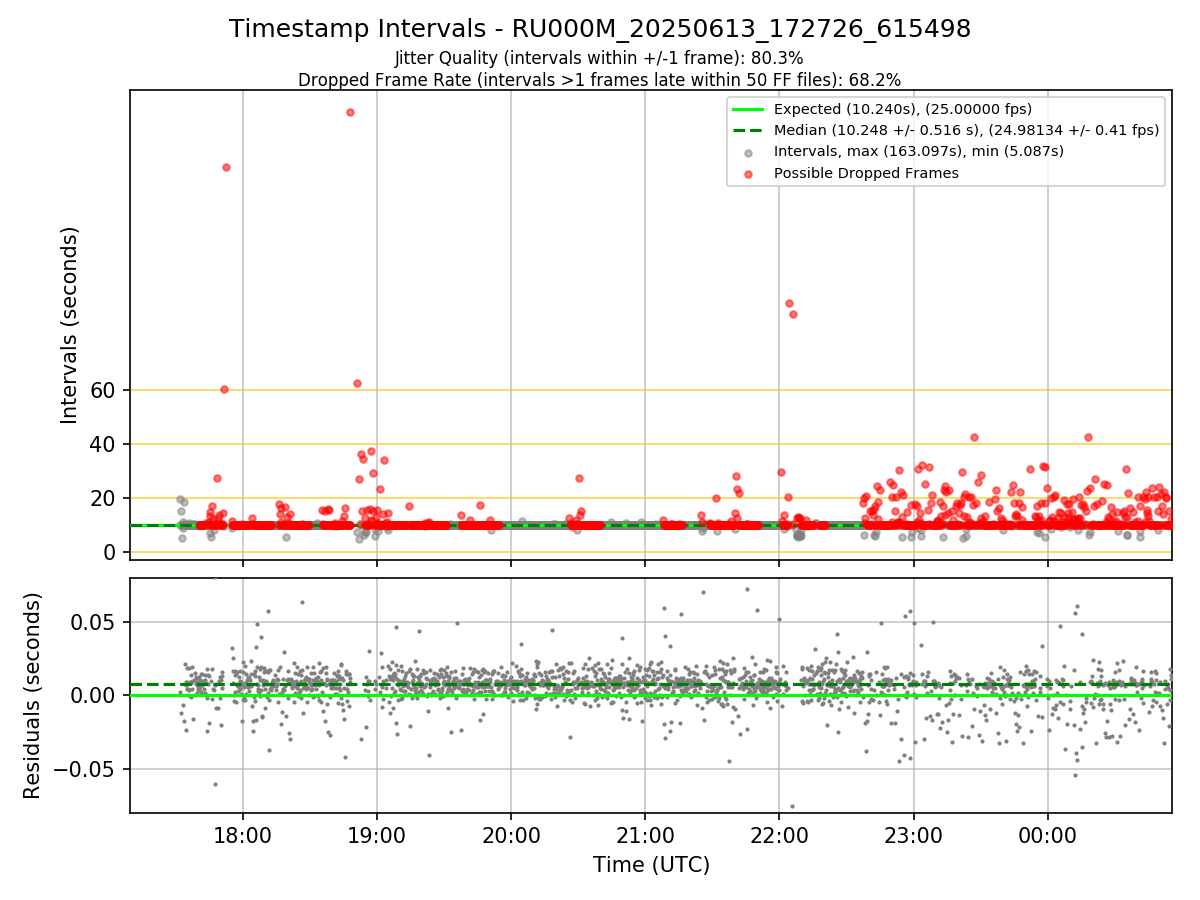Screen dimensions: 1200x900
Task: Click the 22:00 x-axis tick label
Action: (x=779, y=835)
